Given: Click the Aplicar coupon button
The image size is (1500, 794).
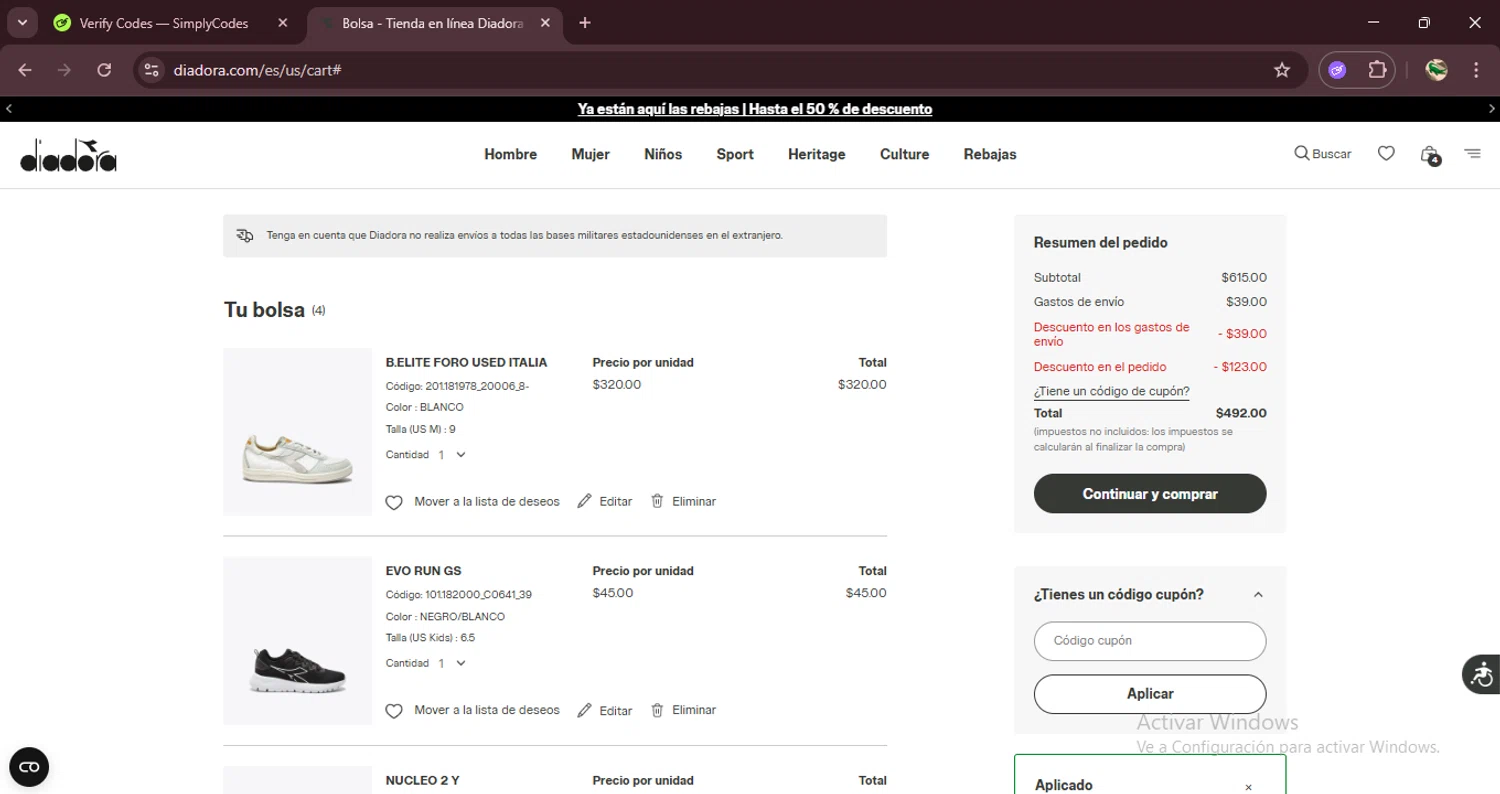Looking at the screenshot, I should click(x=1150, y=694).
